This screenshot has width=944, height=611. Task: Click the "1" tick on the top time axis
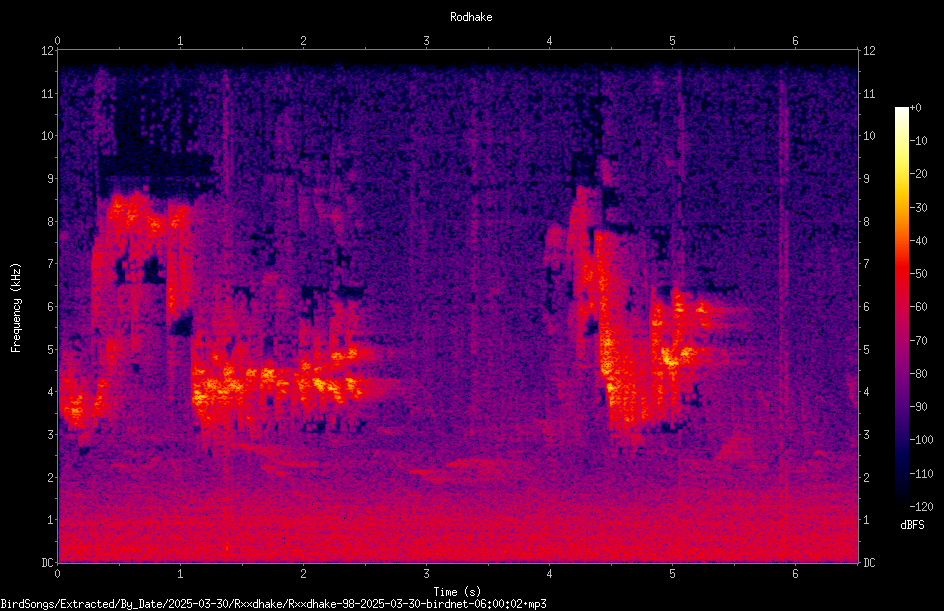coord(180,40)
